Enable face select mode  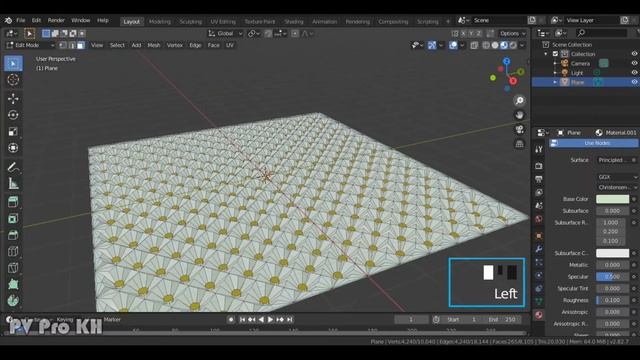[x=81, y=45]
